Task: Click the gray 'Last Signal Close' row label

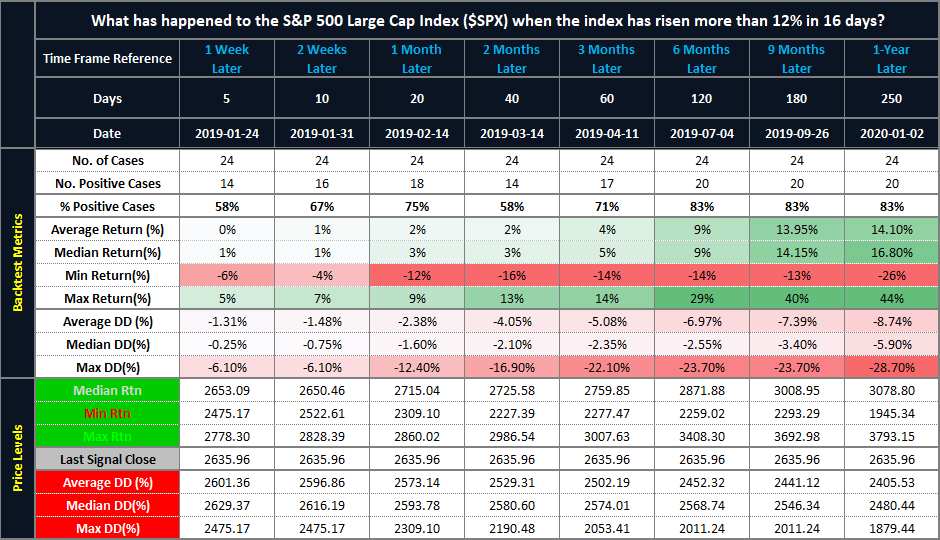Action: click(107, 458)
